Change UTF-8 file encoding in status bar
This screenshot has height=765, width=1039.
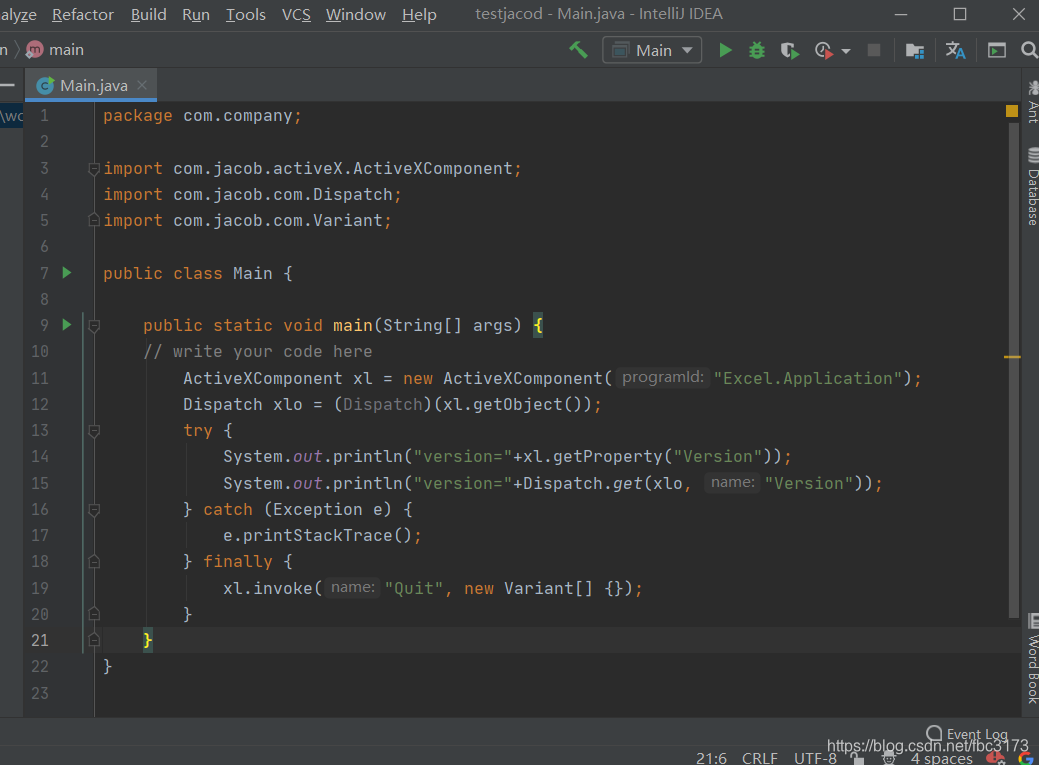click(x=815, y=758)
